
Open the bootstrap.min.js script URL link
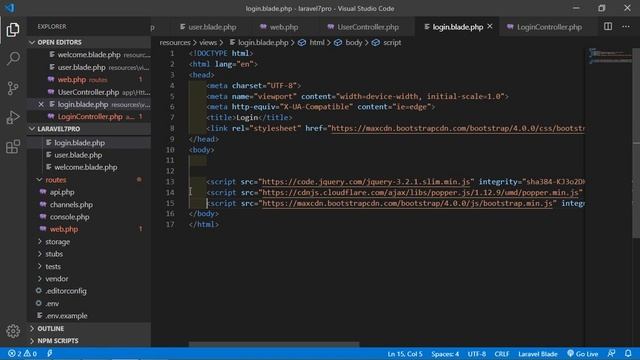[407, 203]
